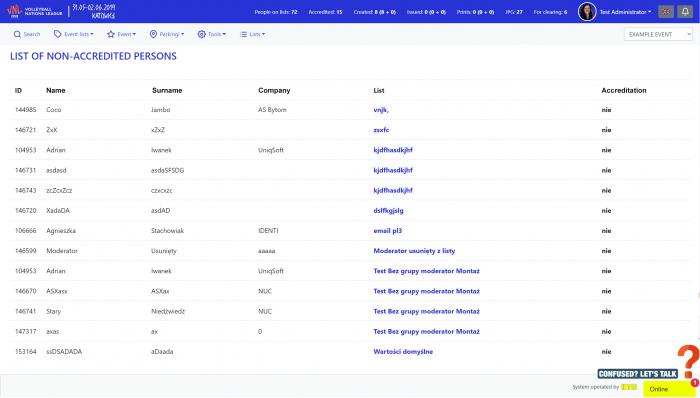Click ID 106666 cell

coord(25,231)
